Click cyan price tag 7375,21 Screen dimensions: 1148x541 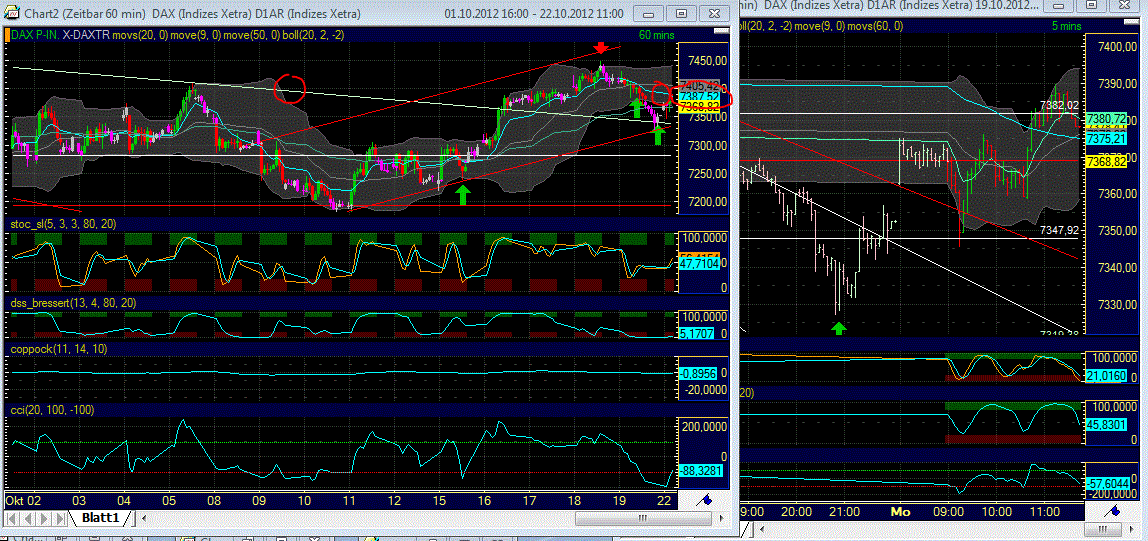[x=1105, y=137]
